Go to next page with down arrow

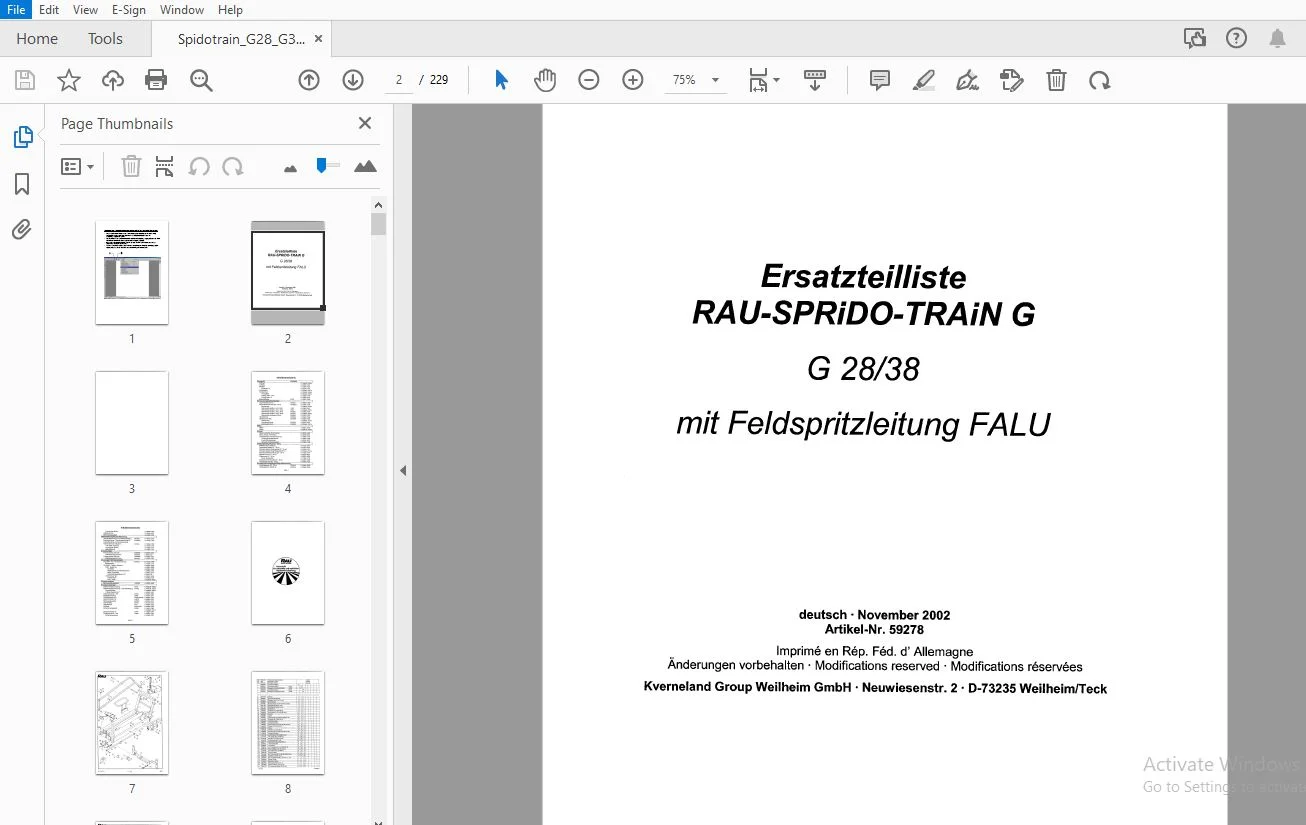pyautogui.click(x=353, y=80)
